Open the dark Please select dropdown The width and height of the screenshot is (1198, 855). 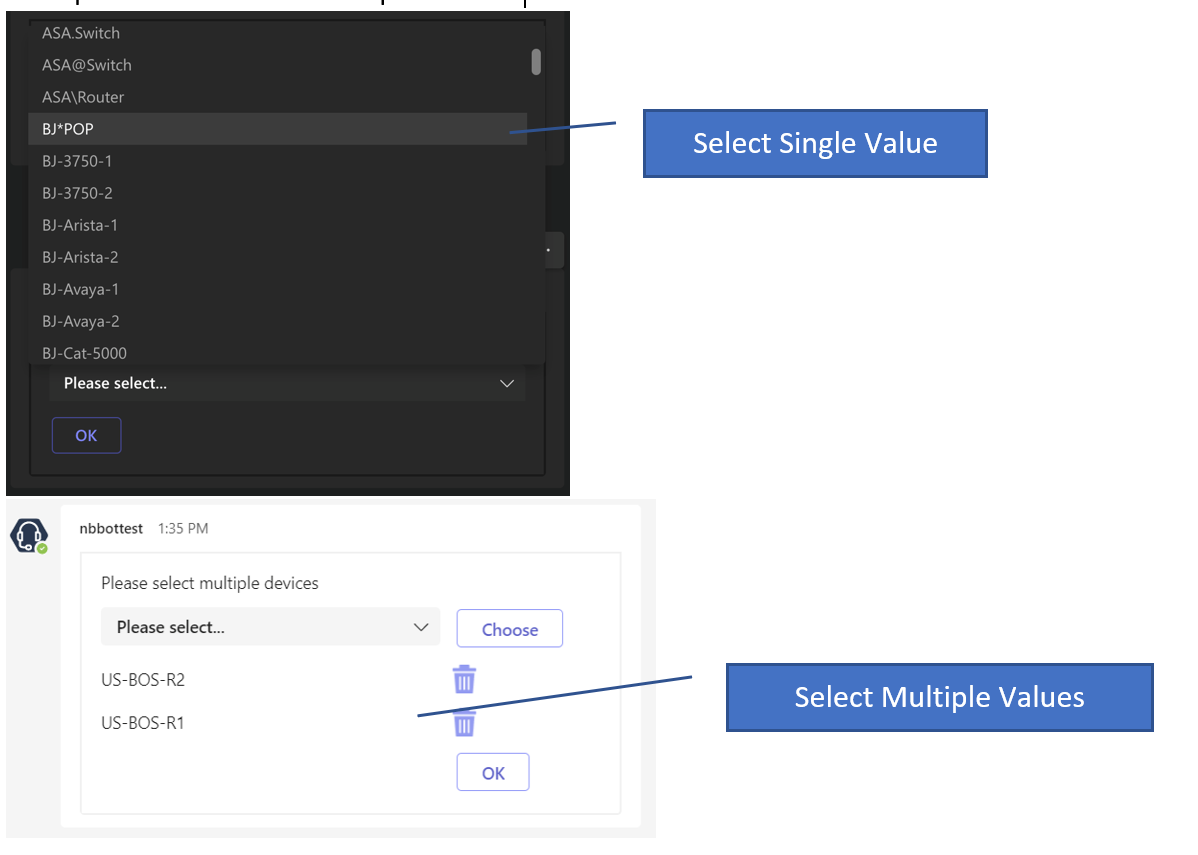pyautogui.click(x=287, y=383)
